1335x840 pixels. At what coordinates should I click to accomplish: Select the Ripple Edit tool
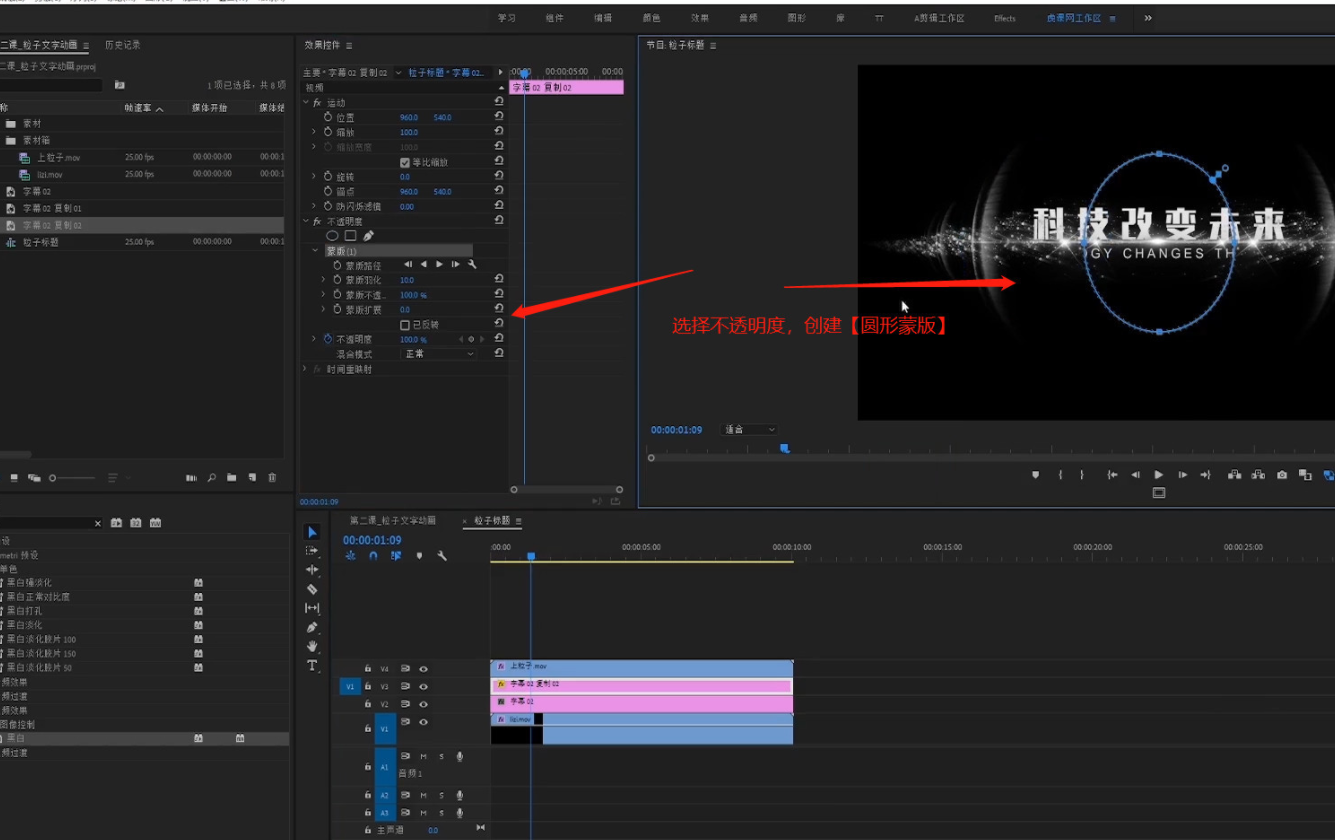(x=312, y=570)
